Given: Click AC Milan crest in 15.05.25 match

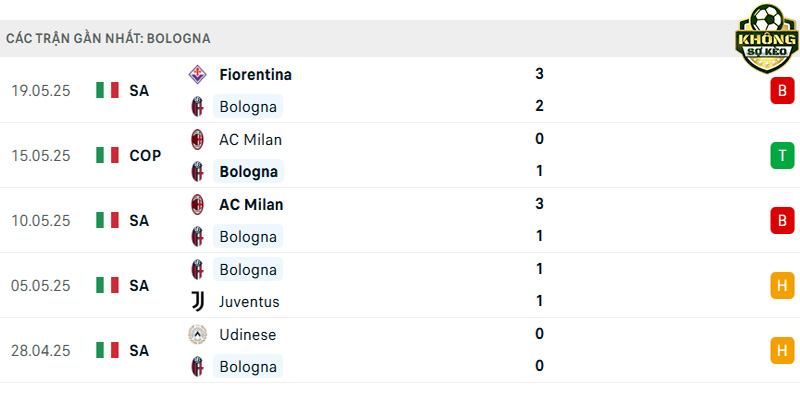Looking at the screenshot, I should [197, 139].
